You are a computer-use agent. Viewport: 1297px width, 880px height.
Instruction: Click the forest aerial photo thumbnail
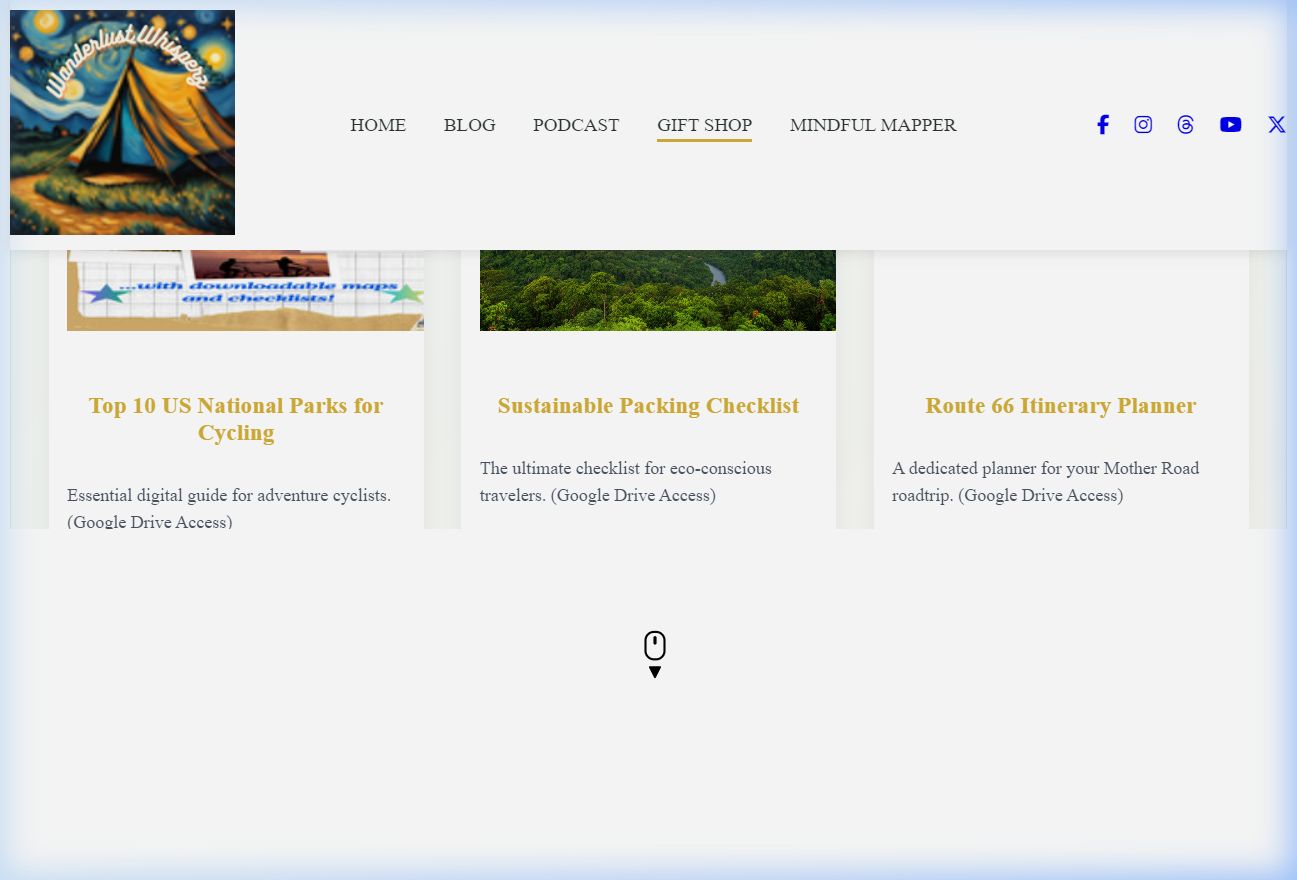pyautogui.click(x=657, y=290)
